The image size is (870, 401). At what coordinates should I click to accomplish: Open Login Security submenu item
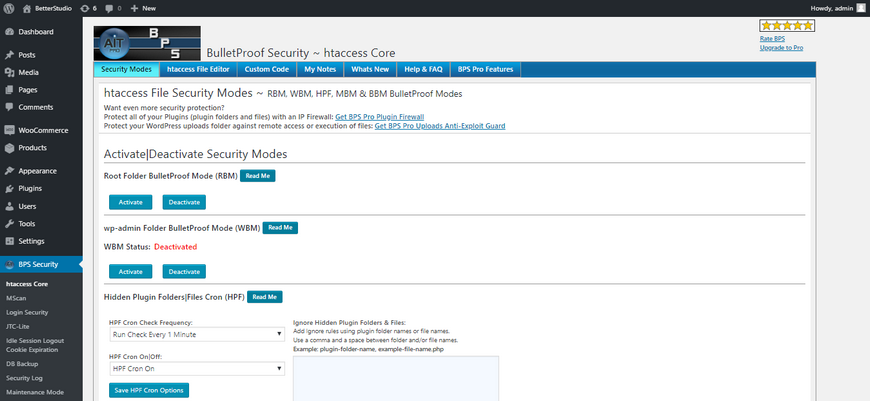coord(27,312)
